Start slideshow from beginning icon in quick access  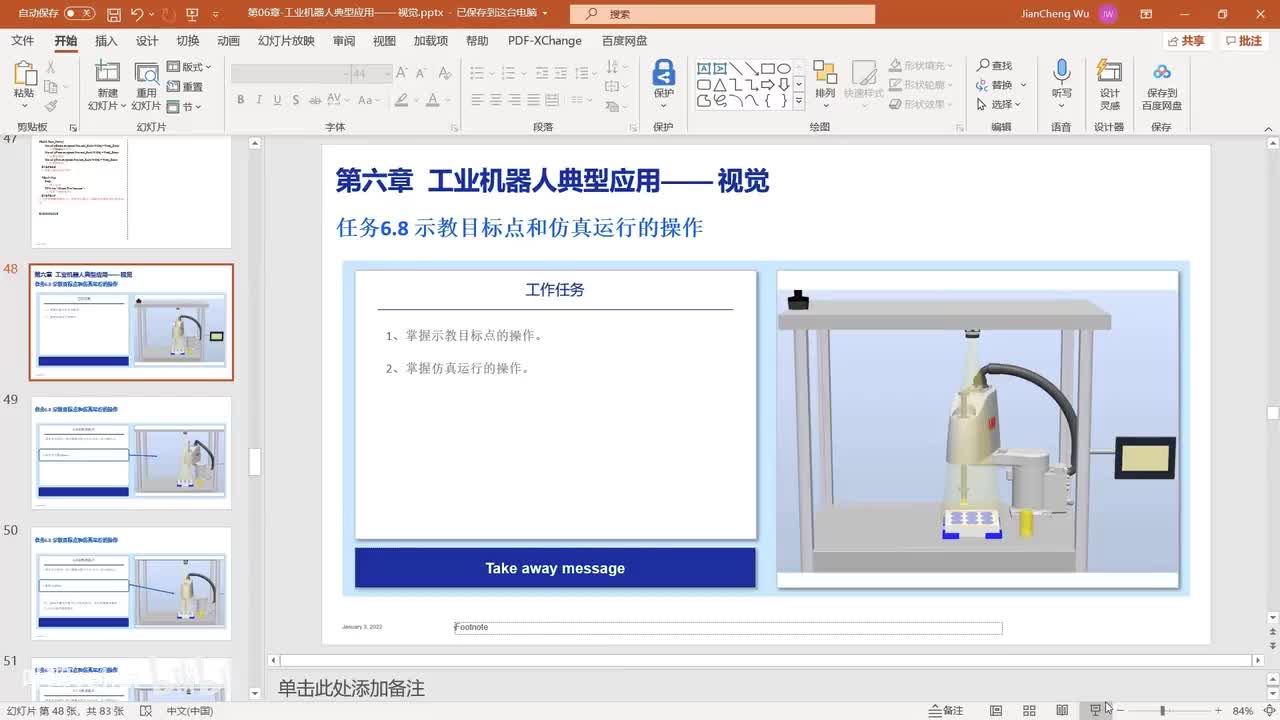pos(194,14)
